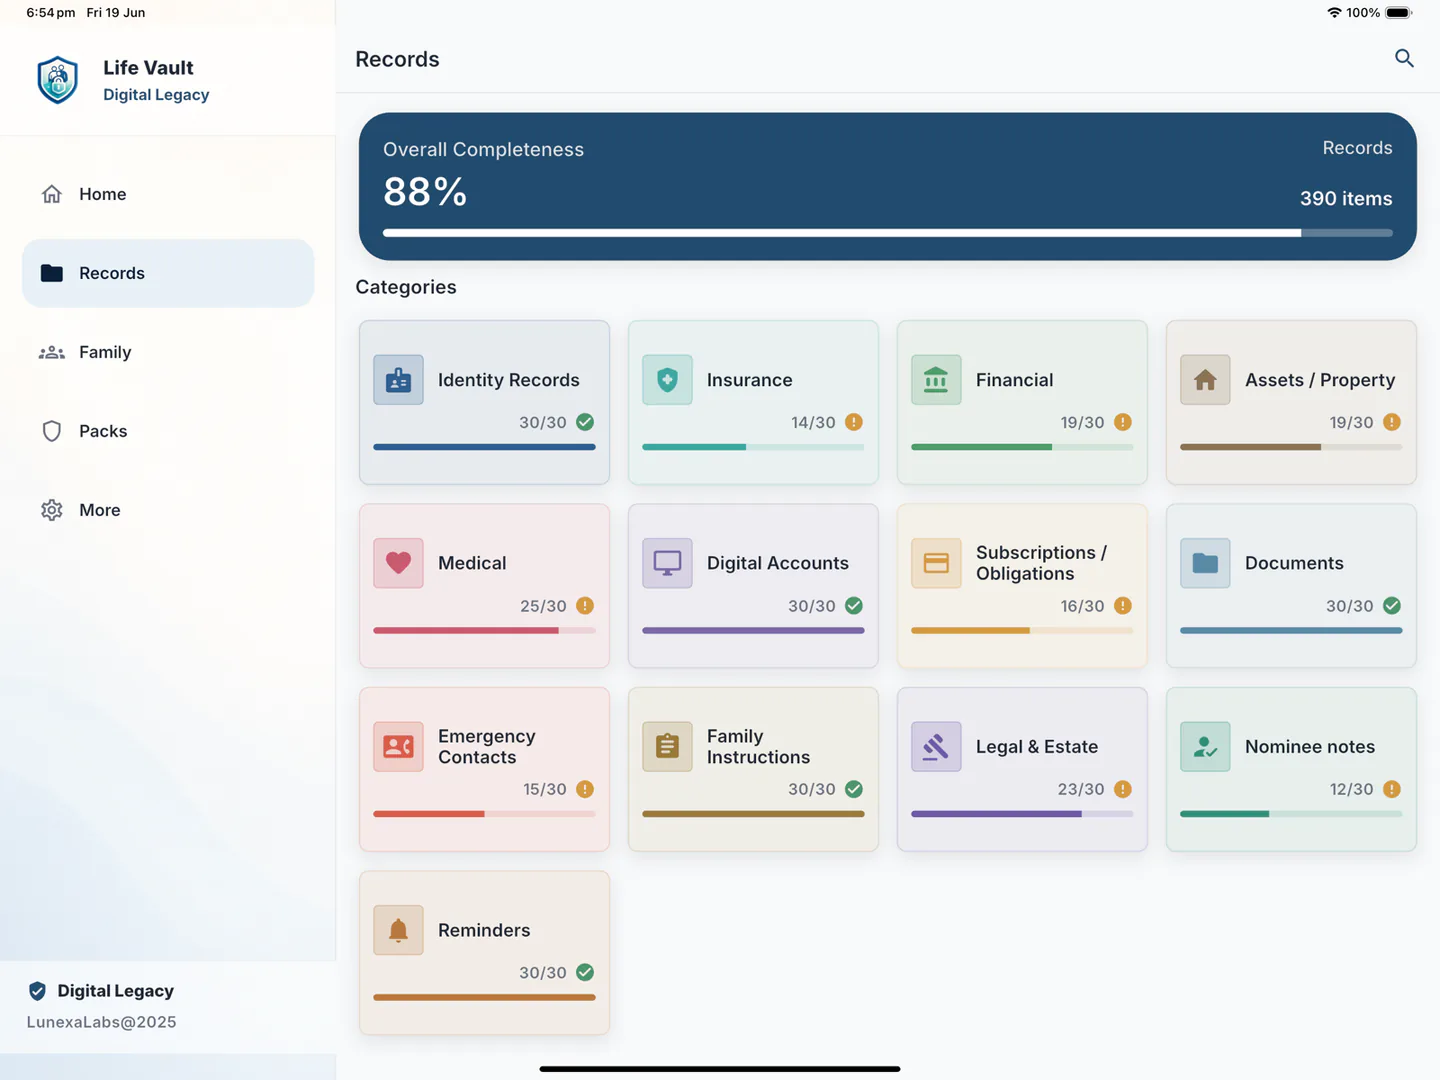Click the Documents folder icon

[1205, 563]
